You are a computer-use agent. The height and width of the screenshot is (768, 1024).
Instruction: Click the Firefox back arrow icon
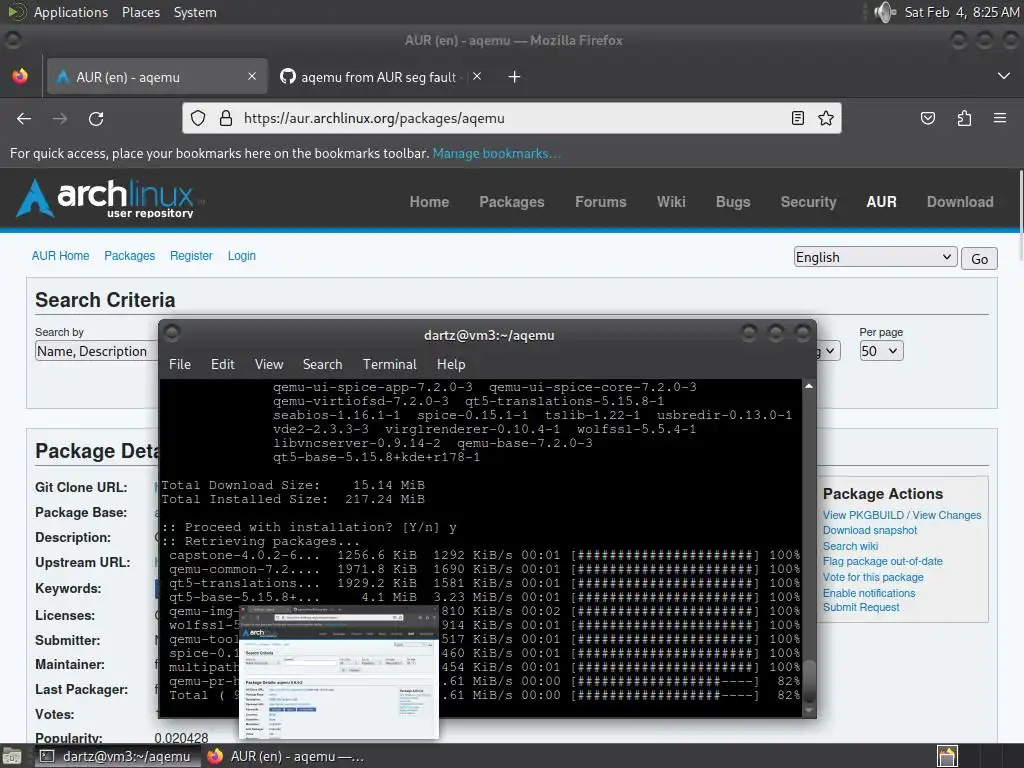click(x=24, y=118)
